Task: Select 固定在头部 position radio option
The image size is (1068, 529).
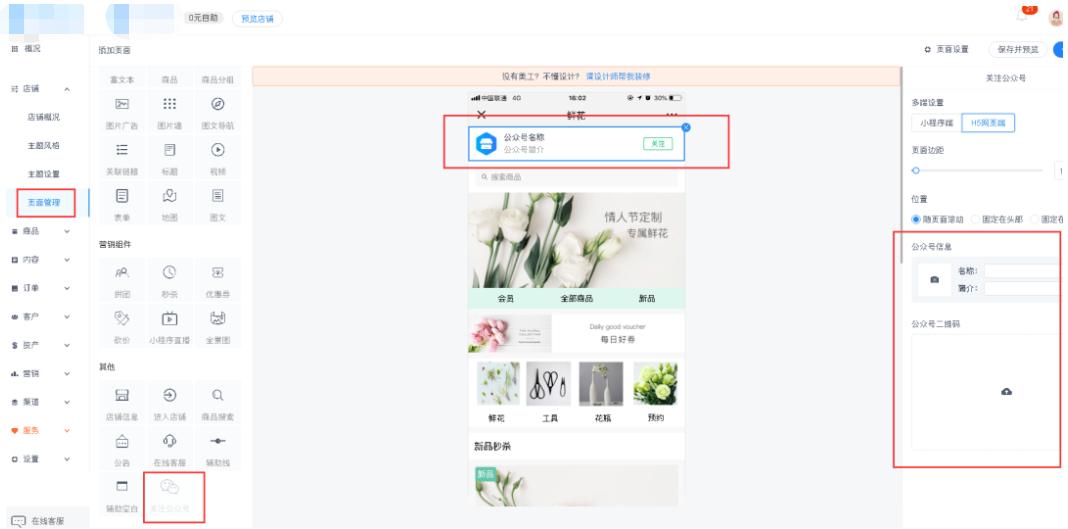Action: pos(997,219)
